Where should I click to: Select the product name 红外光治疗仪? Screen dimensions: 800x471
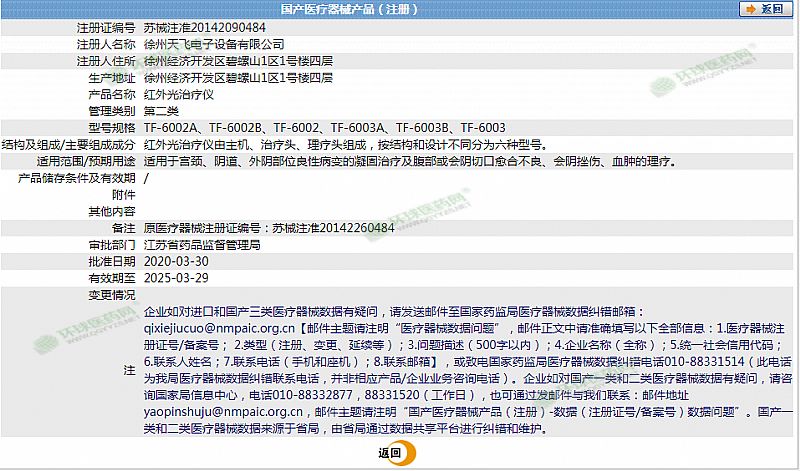click(179, 94)
